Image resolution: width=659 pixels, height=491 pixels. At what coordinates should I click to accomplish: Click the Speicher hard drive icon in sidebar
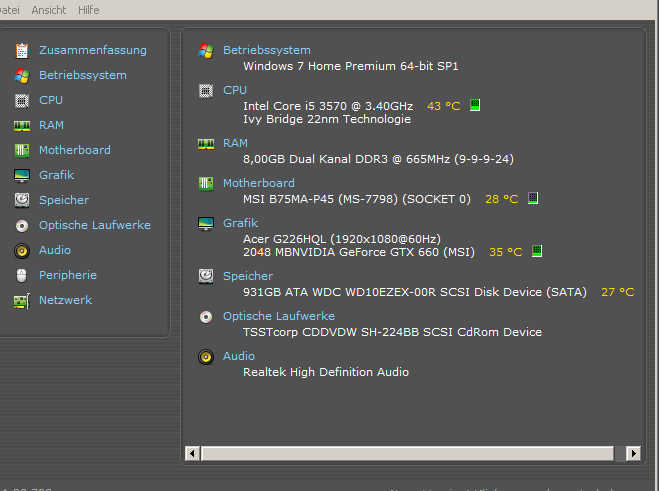point(22,201)
